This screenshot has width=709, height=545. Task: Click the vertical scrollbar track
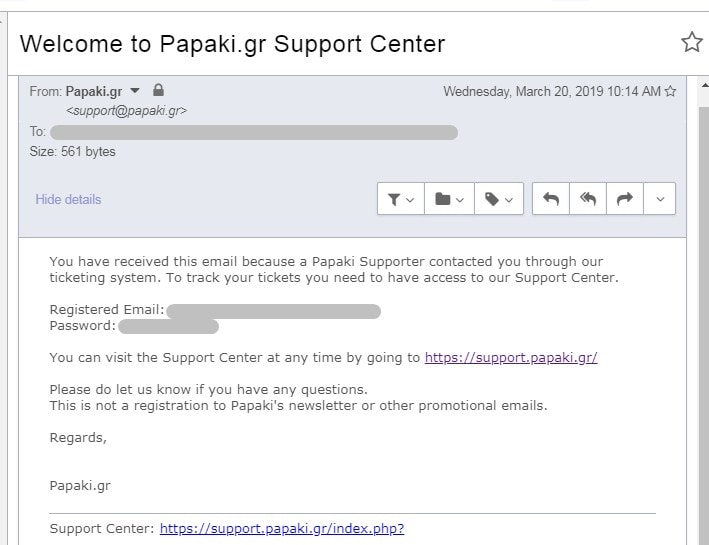(704, 317)
